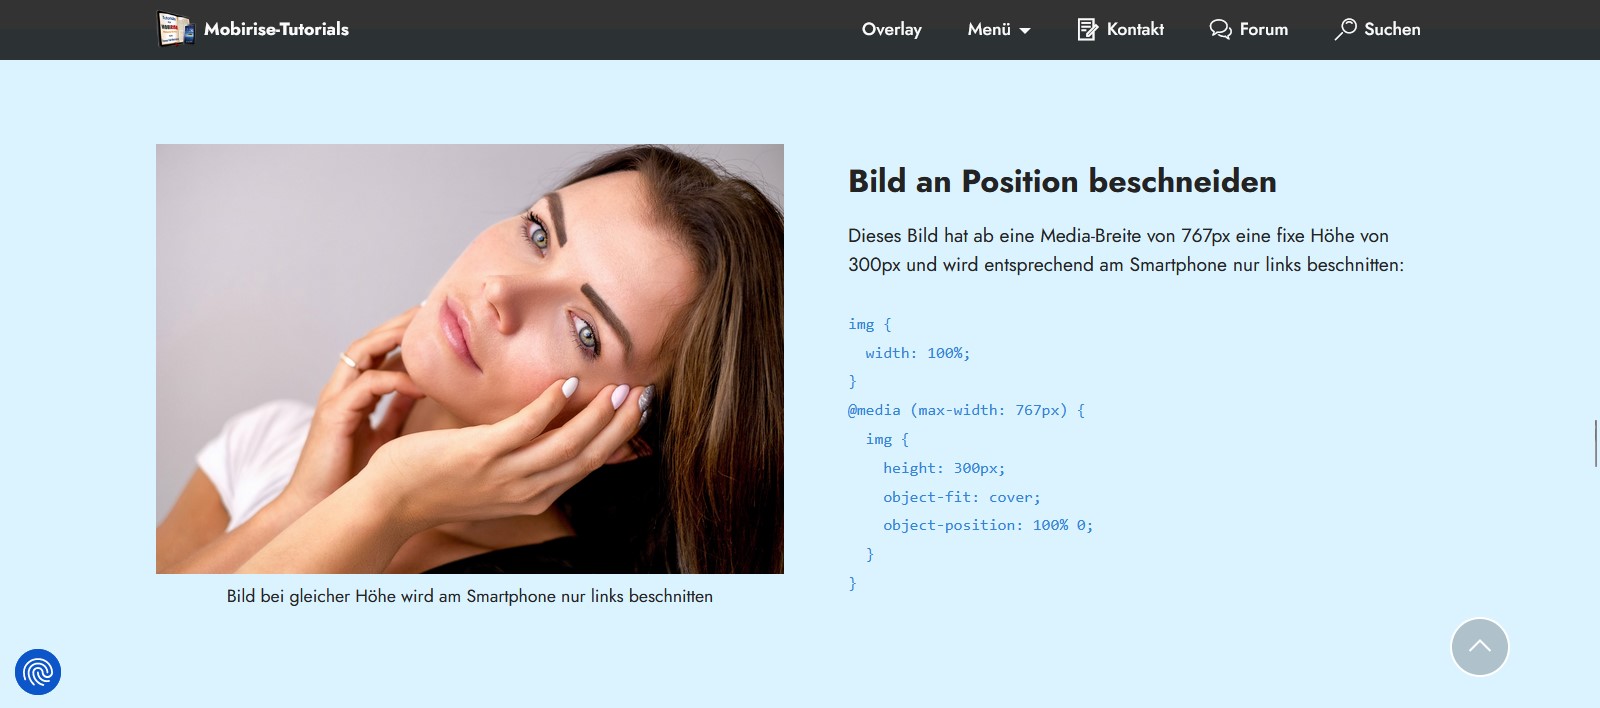Open the Overlay menu item
Viewport: 1600px width, 708px height.
pyautogui.click(x=891, y=29)
